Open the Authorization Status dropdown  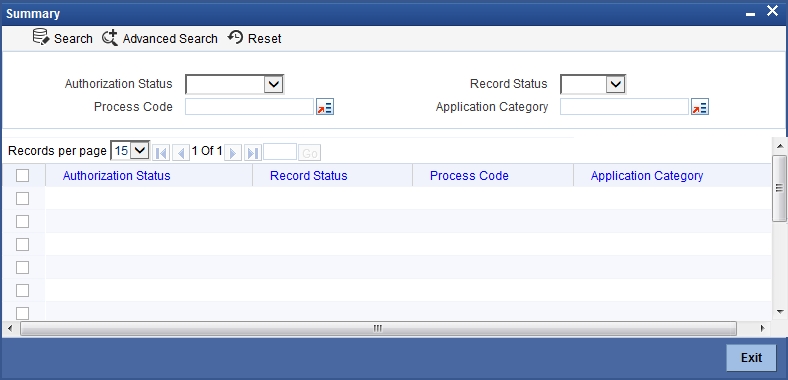tap(235, 84)
